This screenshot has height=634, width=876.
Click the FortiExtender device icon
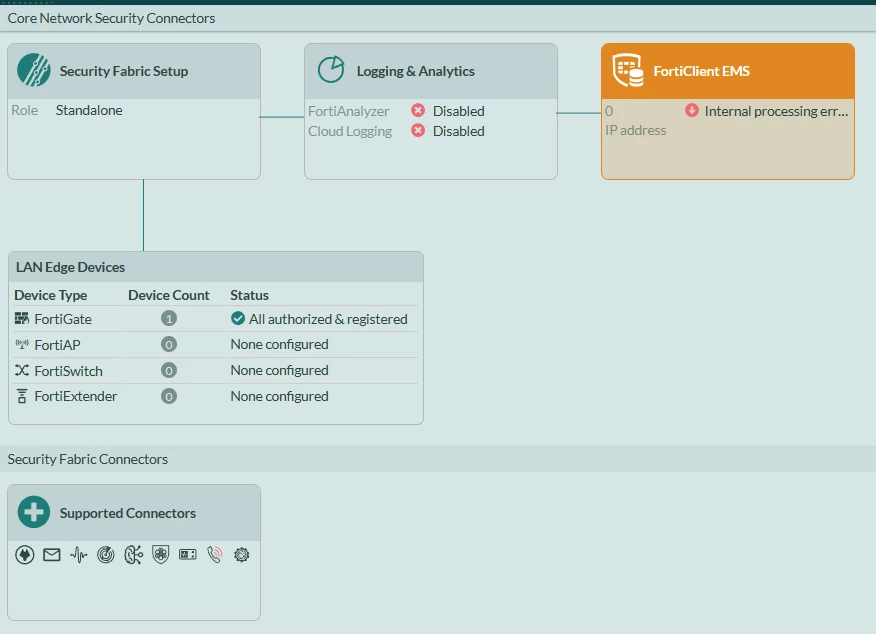[22, 396]
